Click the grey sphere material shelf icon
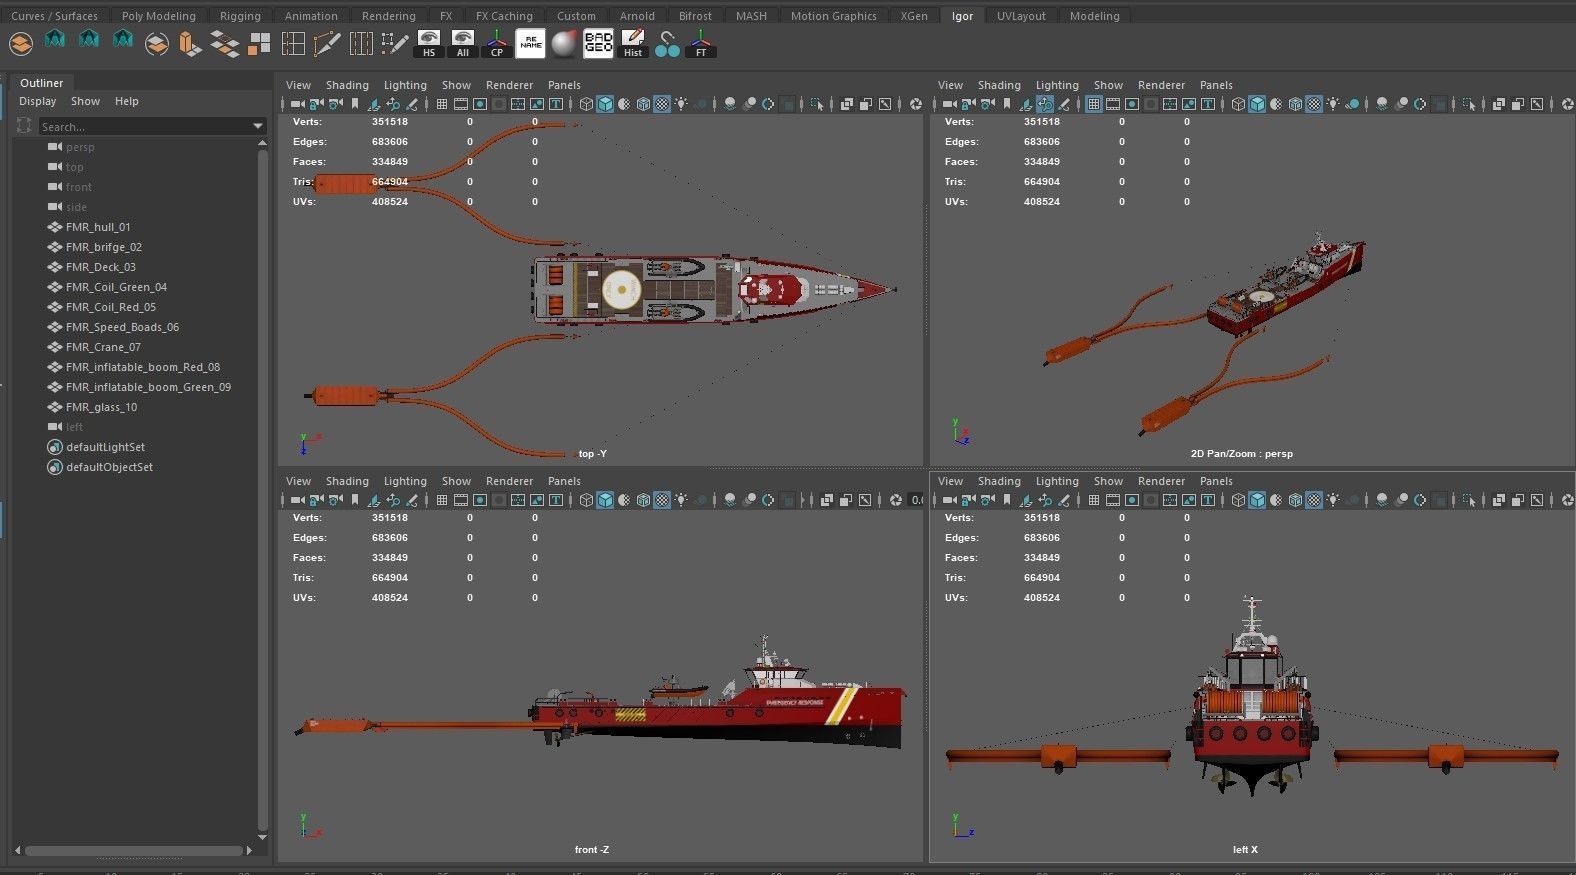Screen dimensions: 1576x875 tap(564, 43)
